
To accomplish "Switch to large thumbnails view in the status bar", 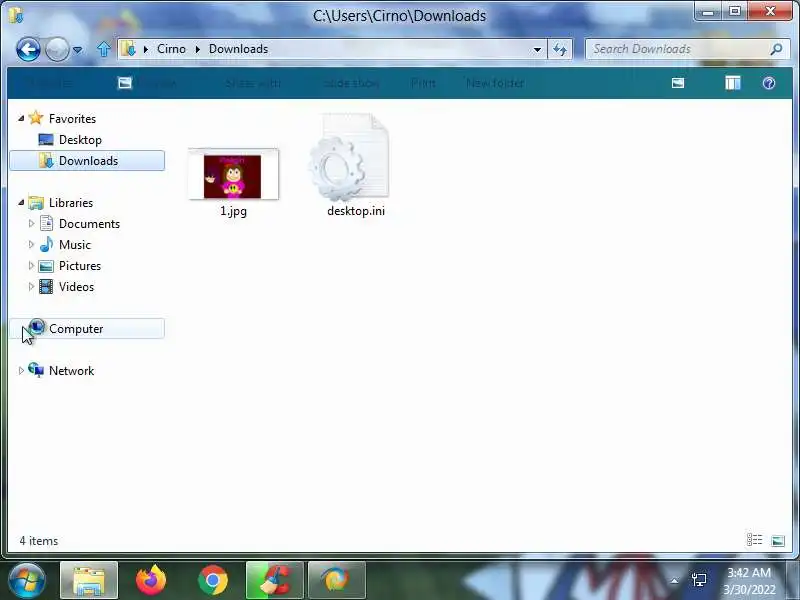I will pos(778,540).
